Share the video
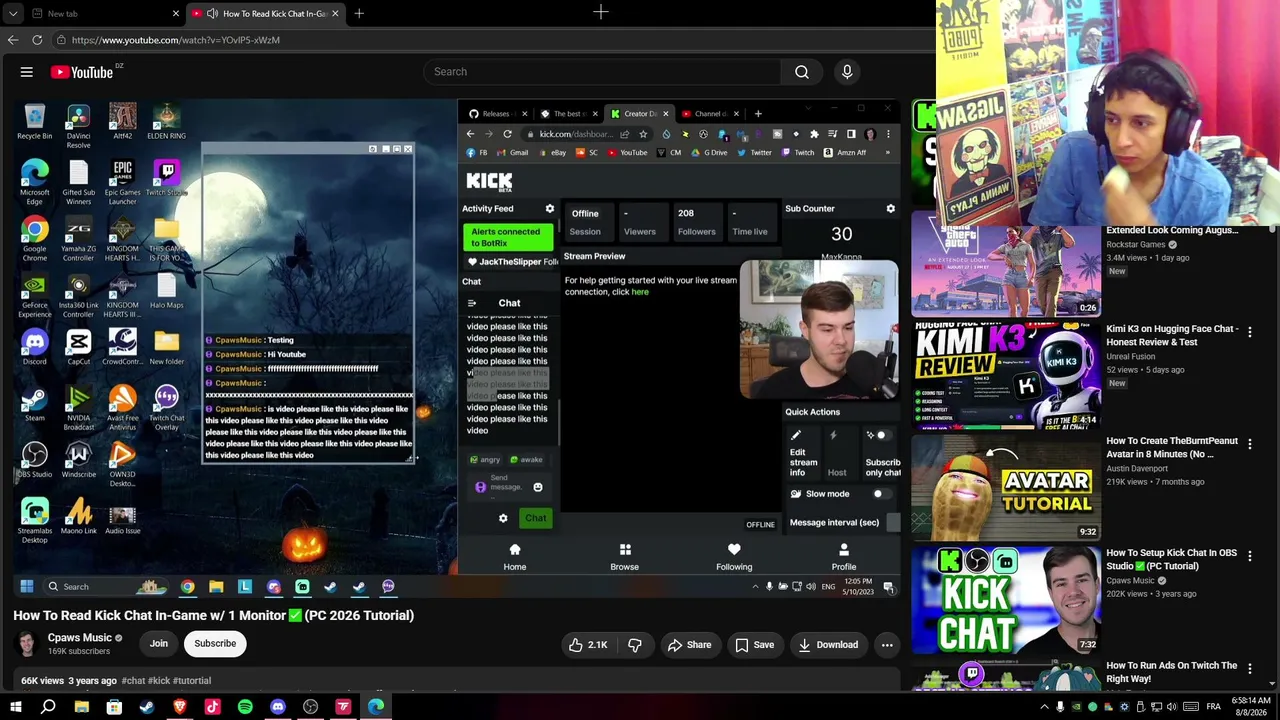Viewport: 1280px width, 720px height. pos(689,645)
